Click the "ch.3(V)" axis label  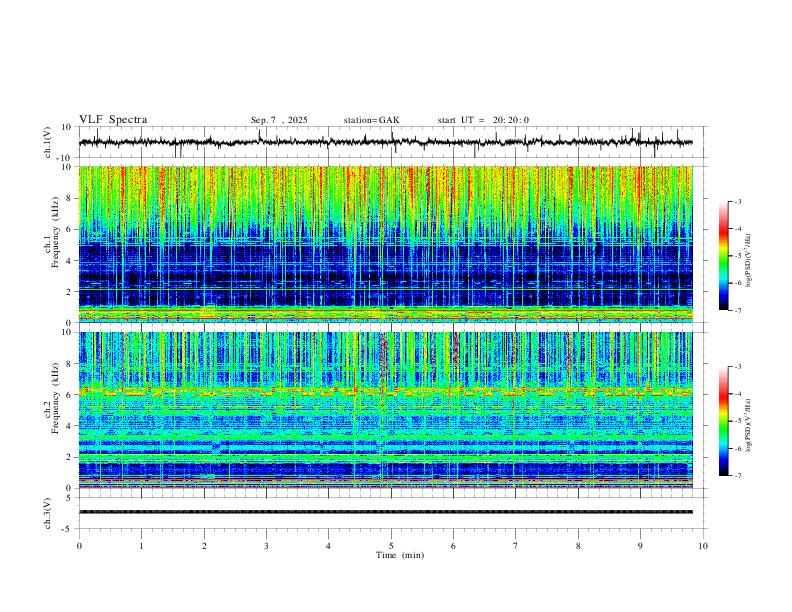point(48,513)
